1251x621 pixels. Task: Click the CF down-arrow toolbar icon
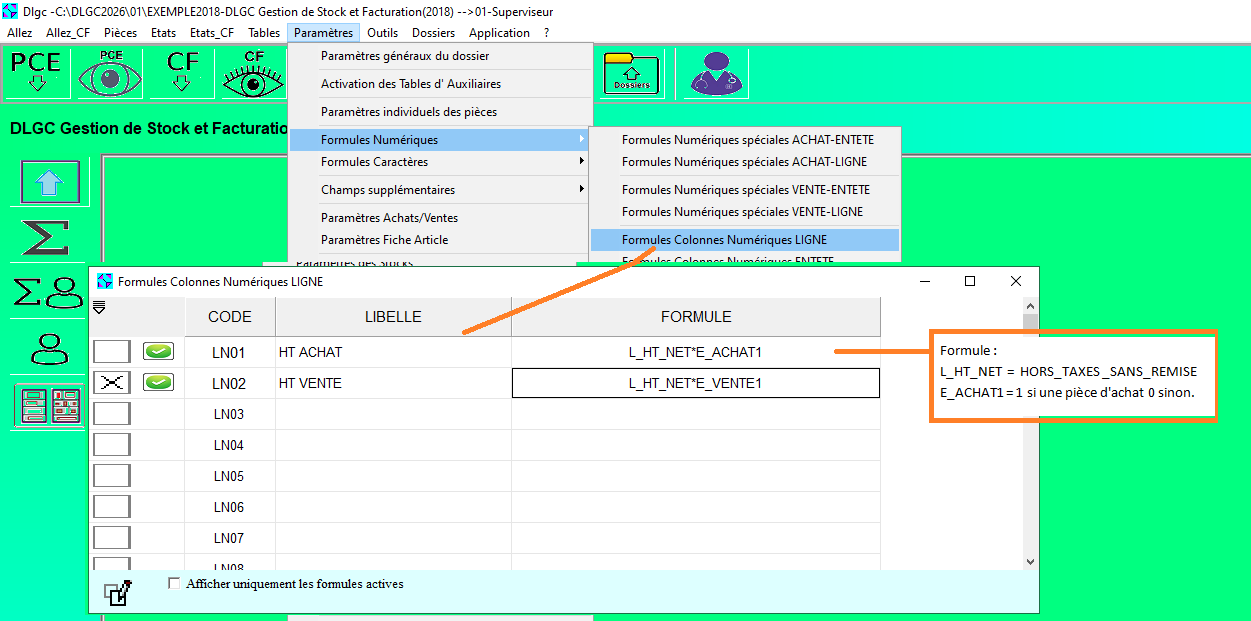(182, 73)
